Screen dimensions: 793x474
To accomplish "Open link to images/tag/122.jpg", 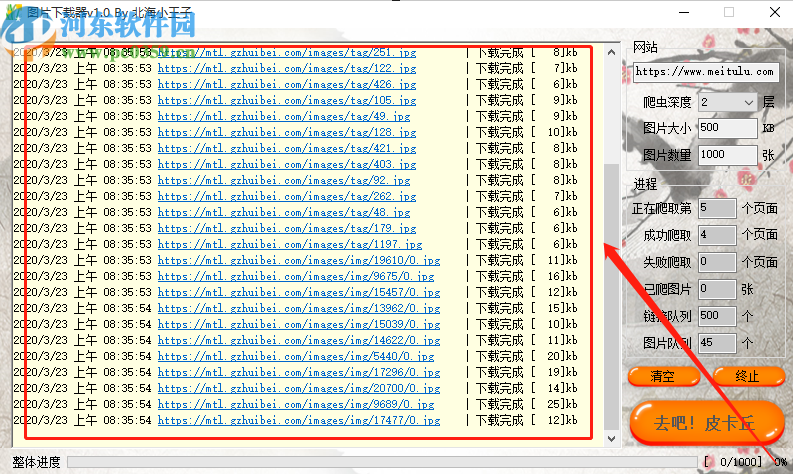I will coord(287,68).
